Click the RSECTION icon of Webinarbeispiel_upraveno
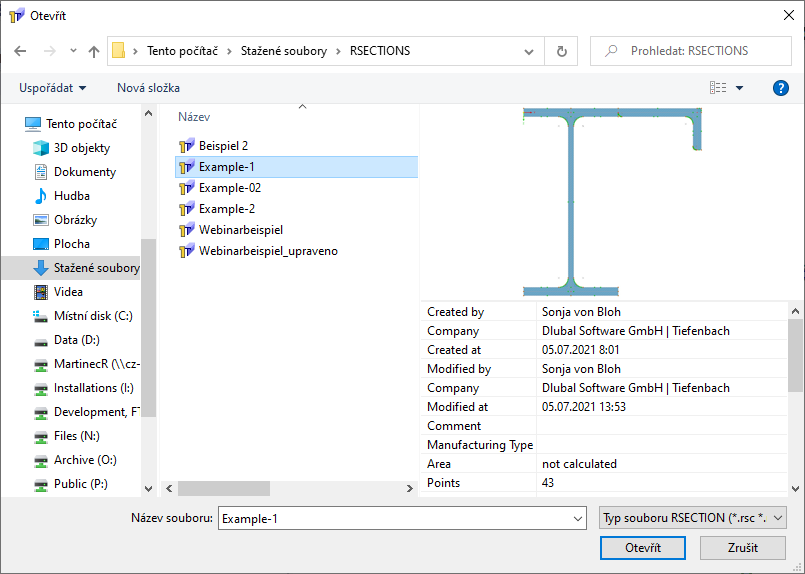The width and height of the screenshot is (805, 574). pos(186,251)
